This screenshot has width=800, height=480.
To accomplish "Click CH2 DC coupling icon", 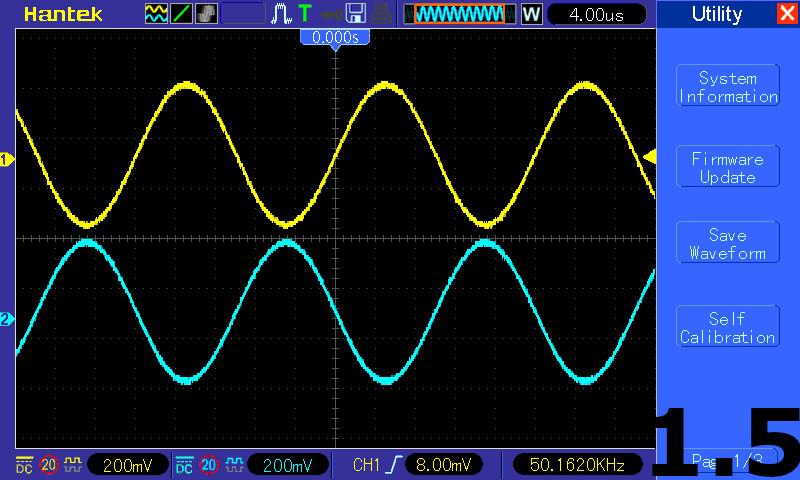I will click(184, 464).
